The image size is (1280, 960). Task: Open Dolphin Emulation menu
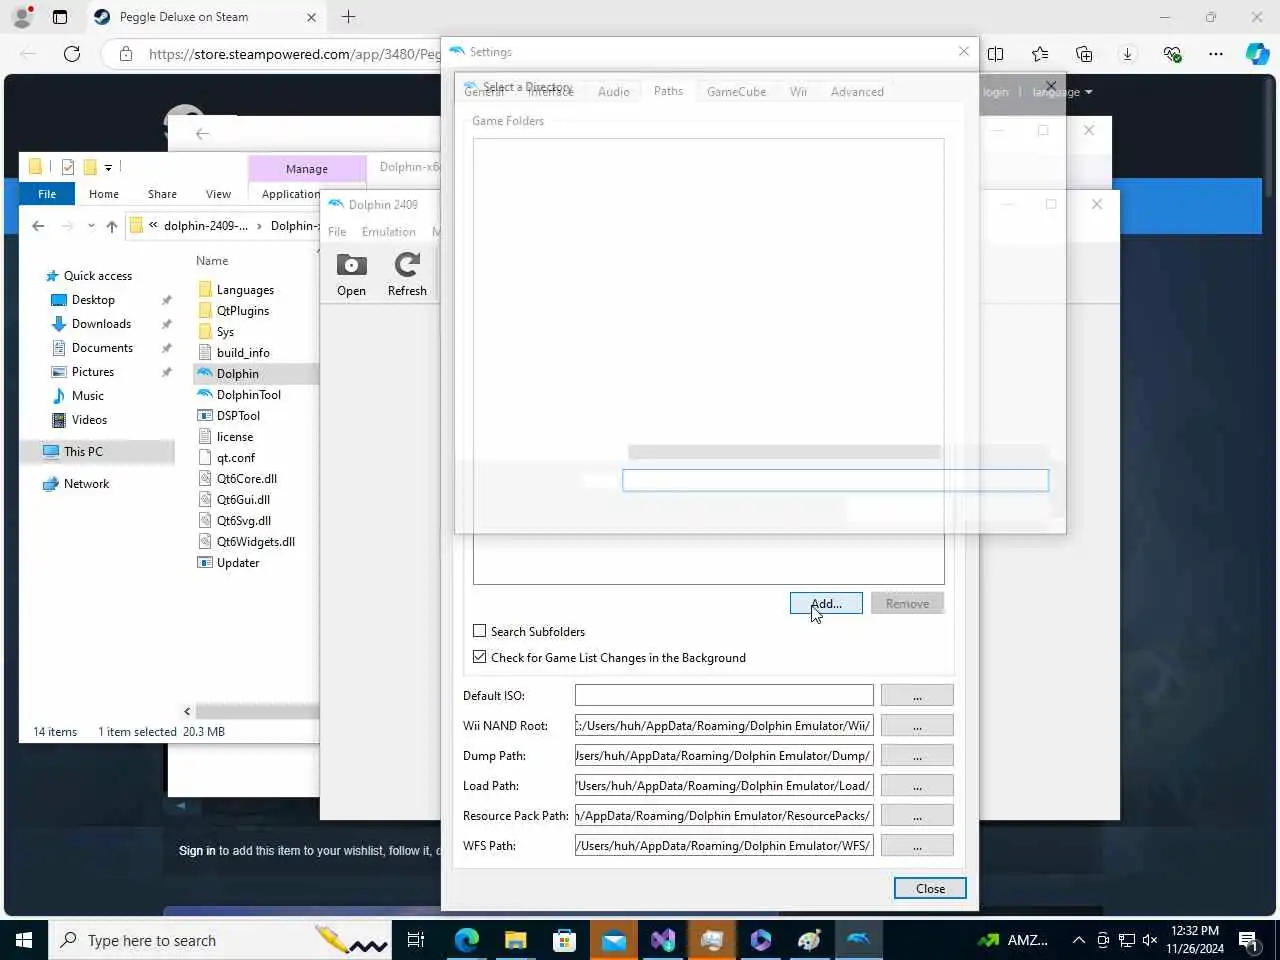[389, 232]
